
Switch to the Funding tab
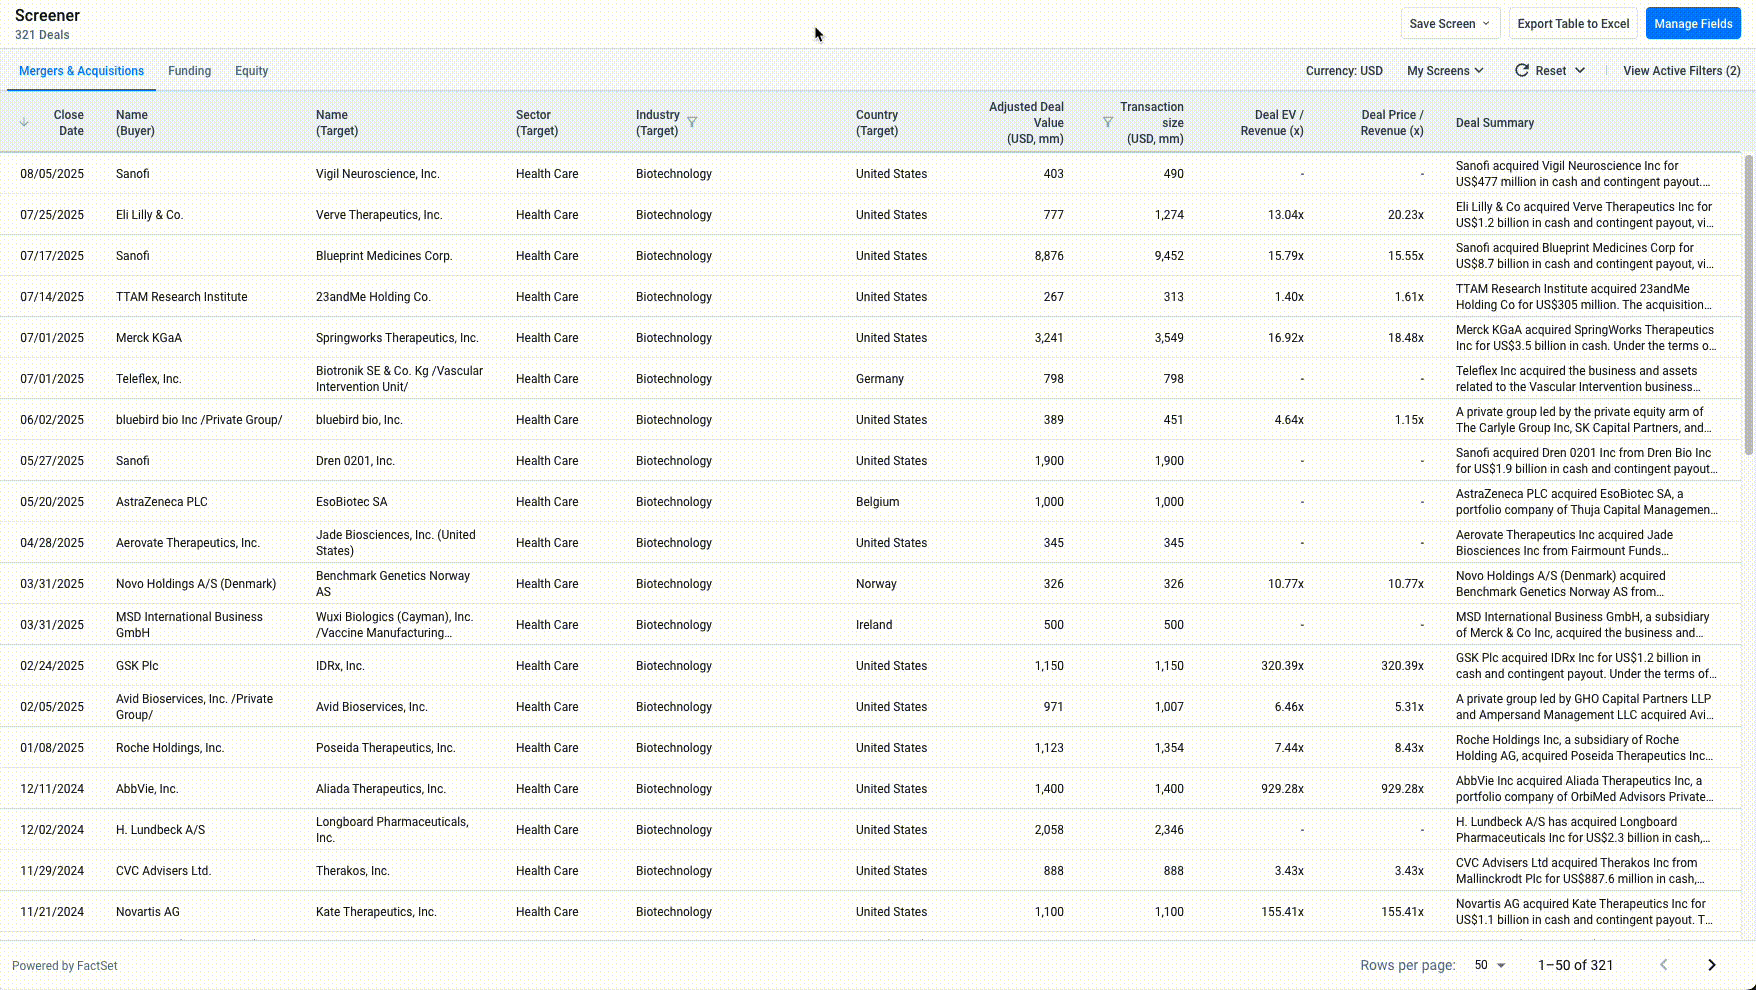tap(189, 71)
